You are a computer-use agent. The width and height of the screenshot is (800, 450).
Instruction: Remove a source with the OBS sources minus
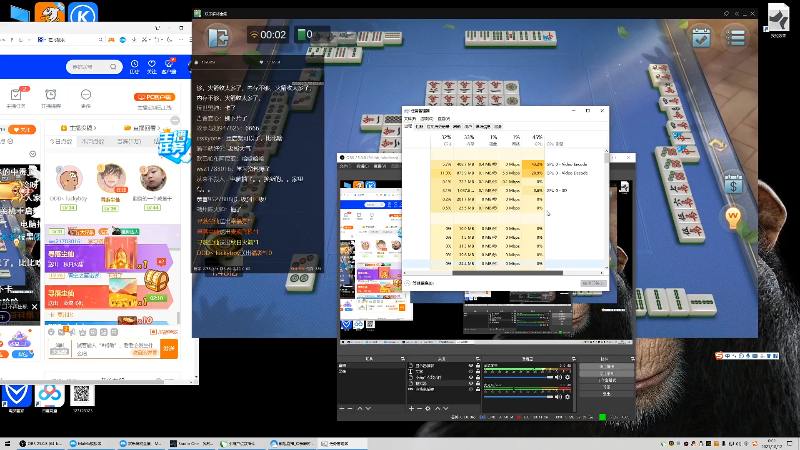coord(419,409)
